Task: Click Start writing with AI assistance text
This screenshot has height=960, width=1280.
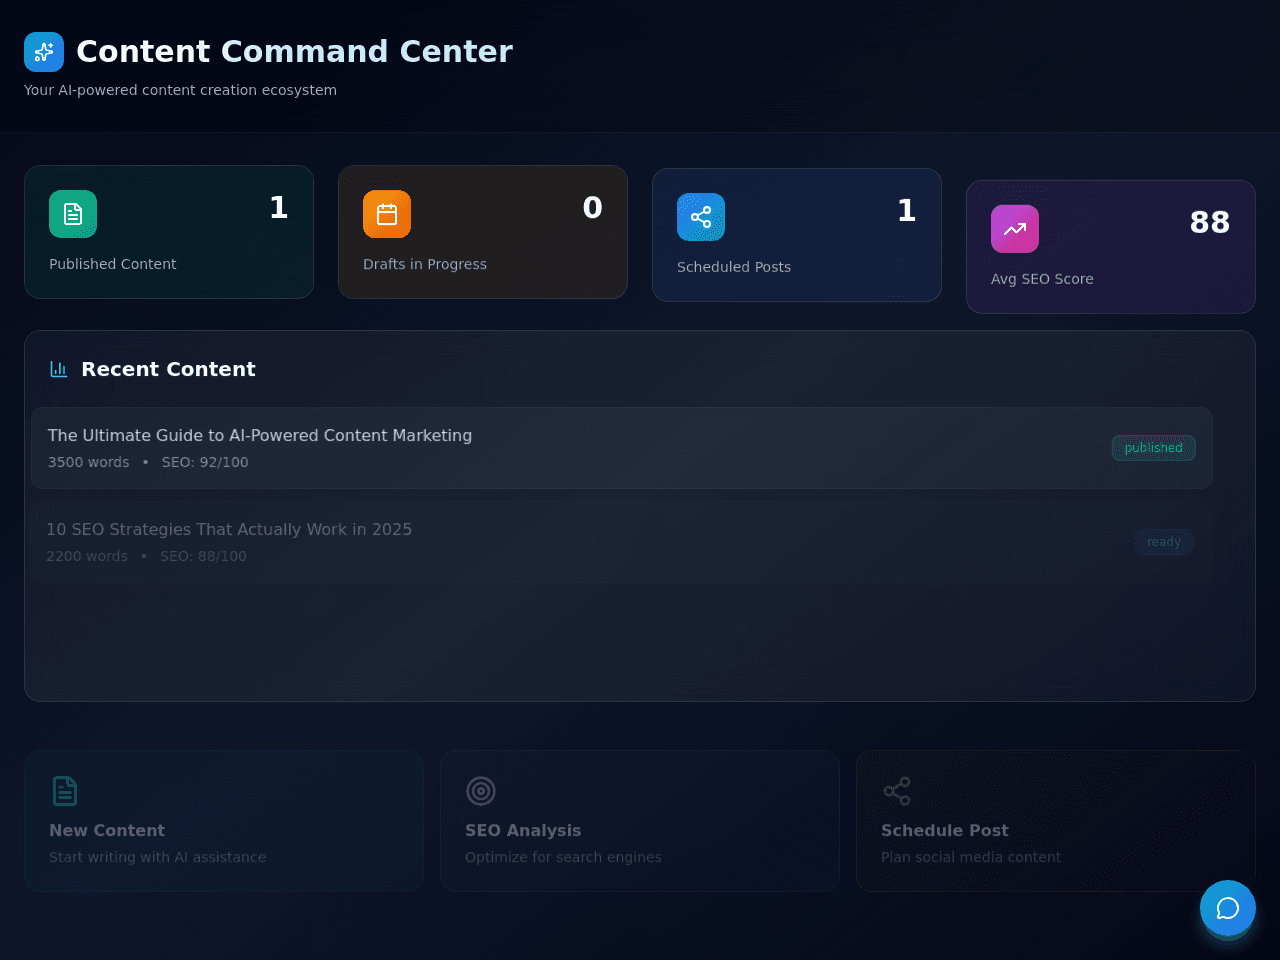Action: [x=158, y=857]
